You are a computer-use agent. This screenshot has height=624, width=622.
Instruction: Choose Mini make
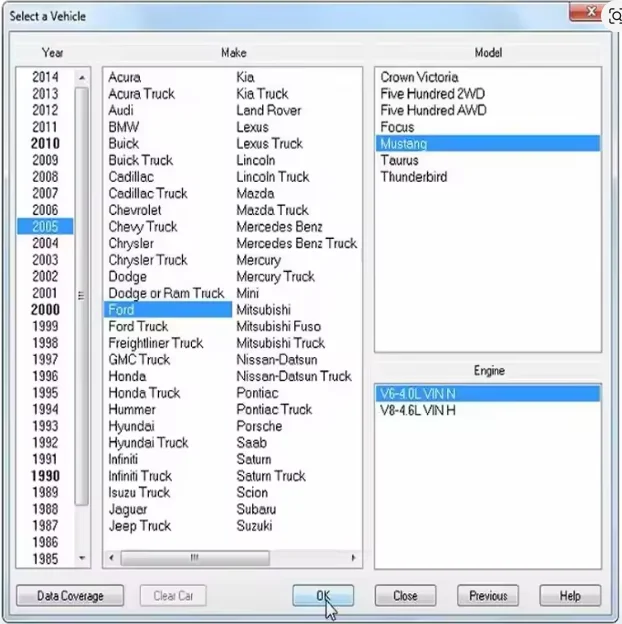[x=248, y=293]
